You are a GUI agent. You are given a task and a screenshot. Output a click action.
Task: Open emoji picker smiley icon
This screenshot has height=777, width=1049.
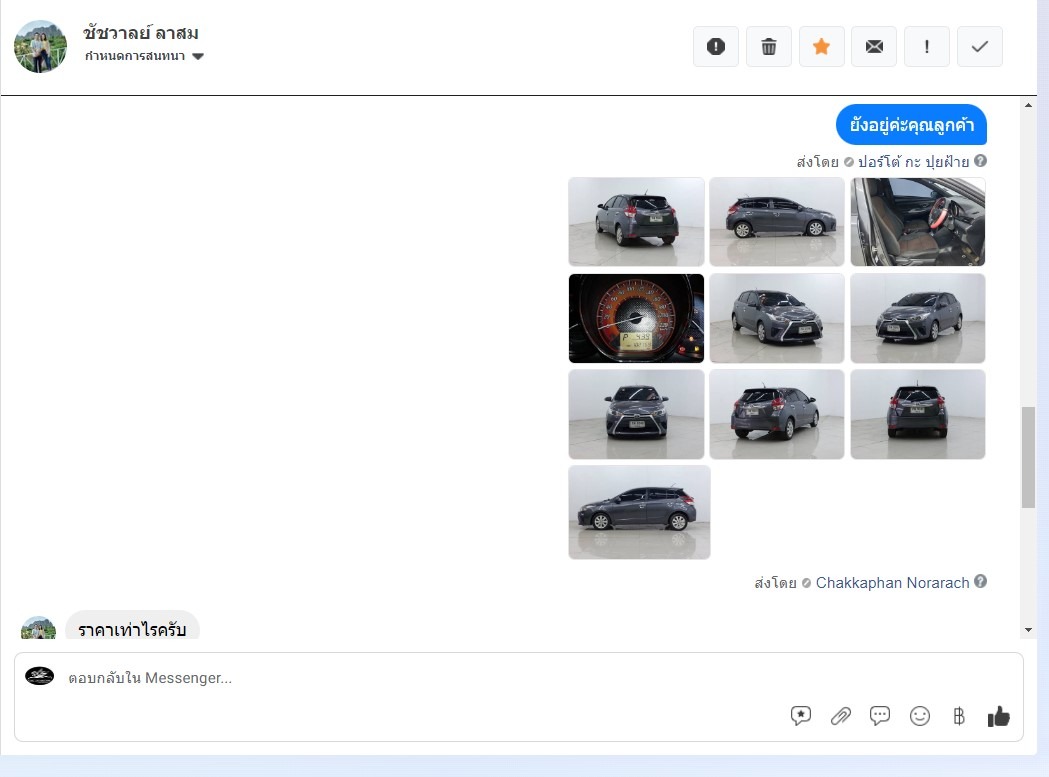tap(920, 716)
